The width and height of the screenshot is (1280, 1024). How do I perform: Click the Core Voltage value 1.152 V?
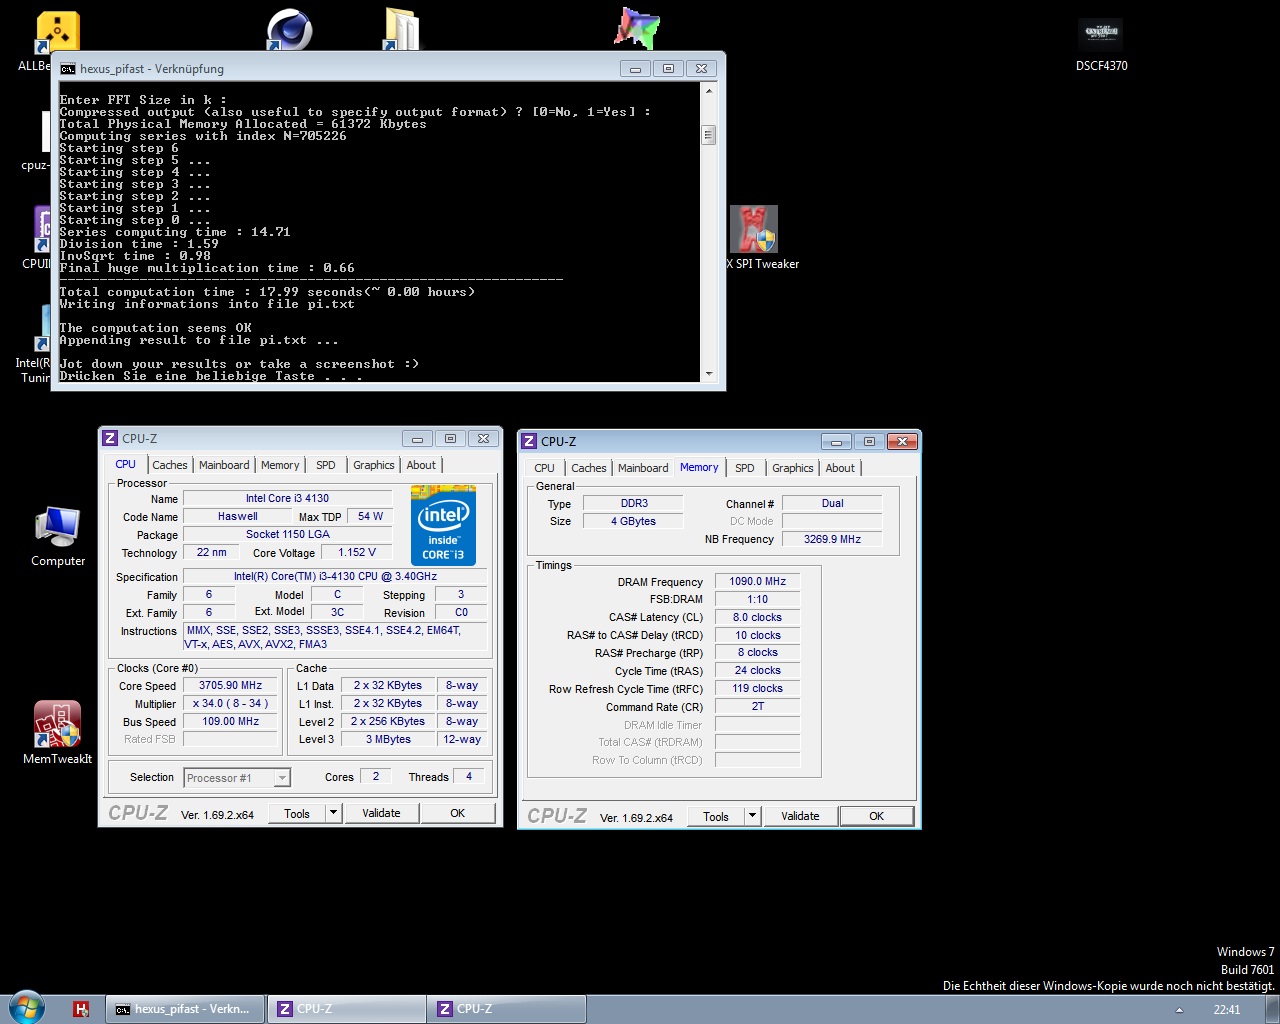(357, 552)
